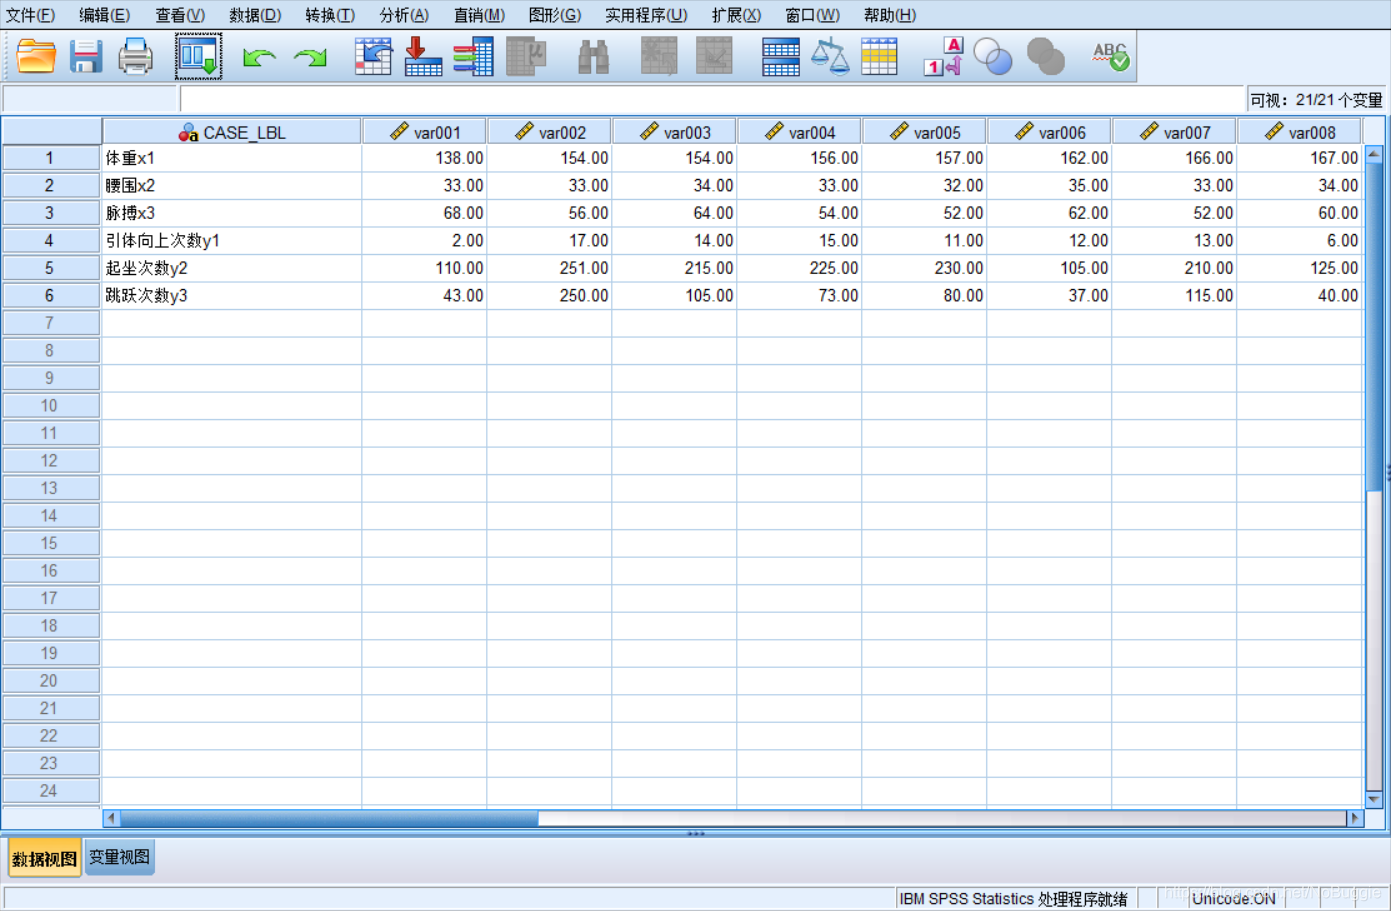Open the 查看(V) menu
The width and height of the screenshot is (1391, 911).
[180, 15]
